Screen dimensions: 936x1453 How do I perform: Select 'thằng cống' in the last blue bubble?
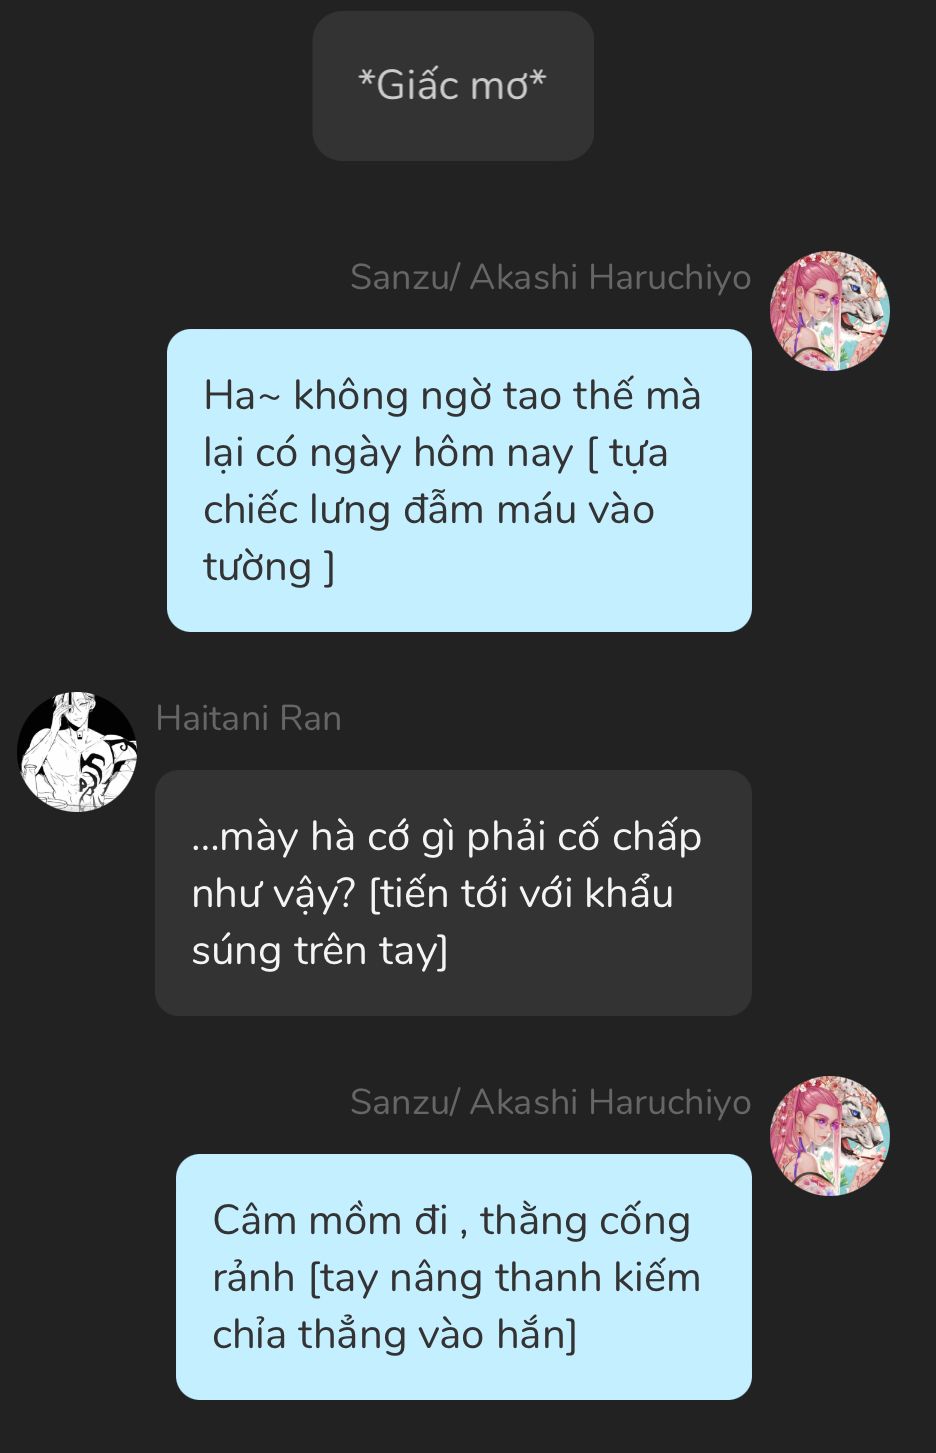click(585, 1221)
